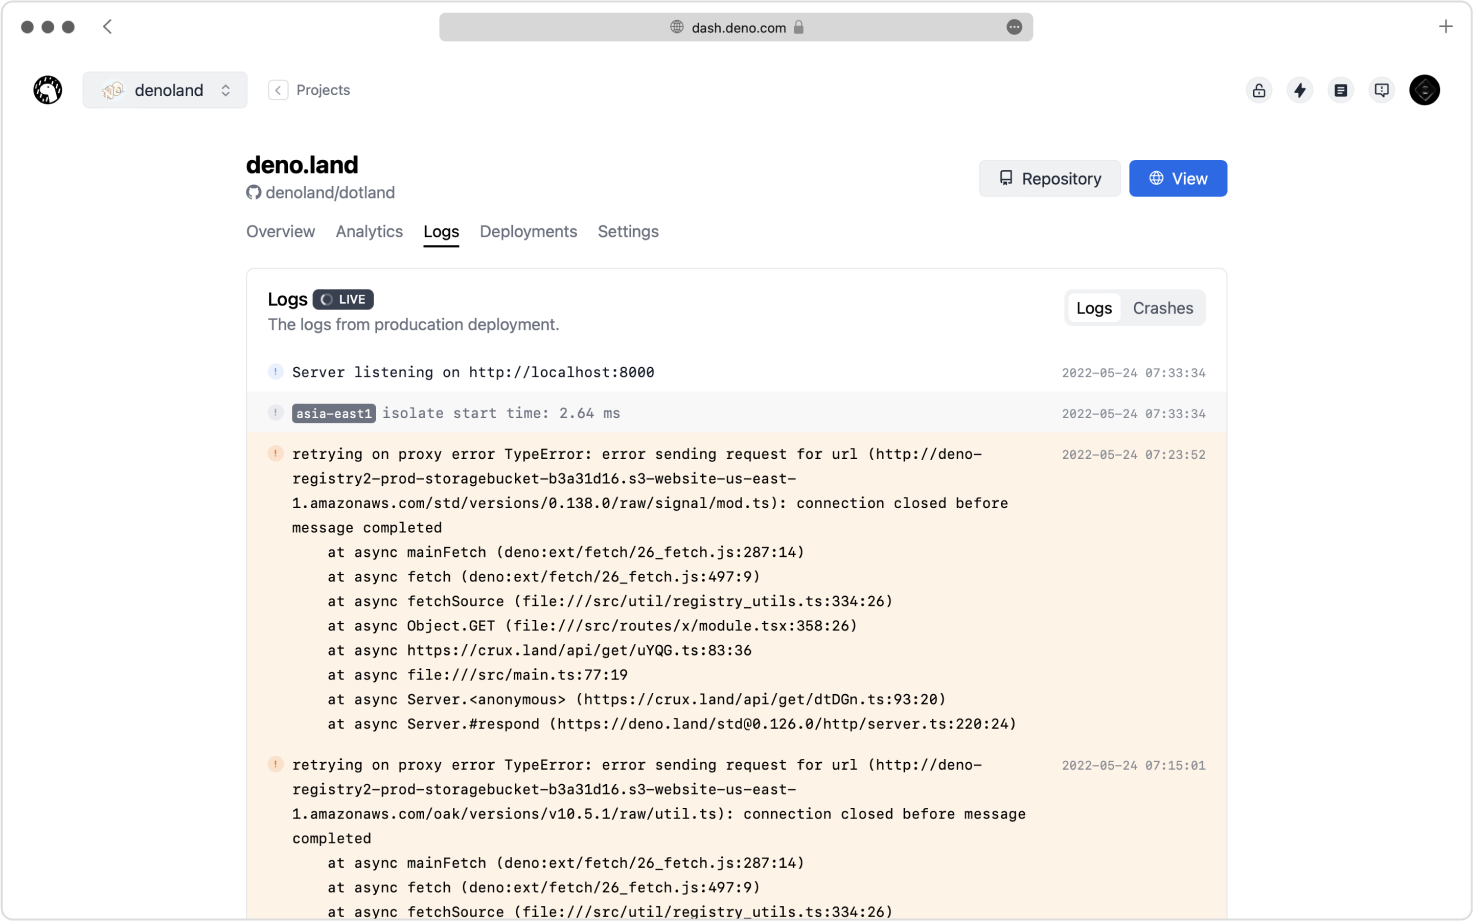The image size is (1473, 921).
Task: Open the Analytics tab
Action: pos(369,231)
